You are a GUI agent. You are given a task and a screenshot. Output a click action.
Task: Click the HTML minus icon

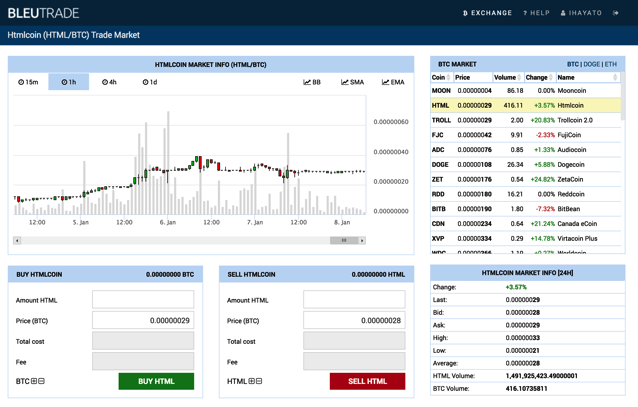259,381
